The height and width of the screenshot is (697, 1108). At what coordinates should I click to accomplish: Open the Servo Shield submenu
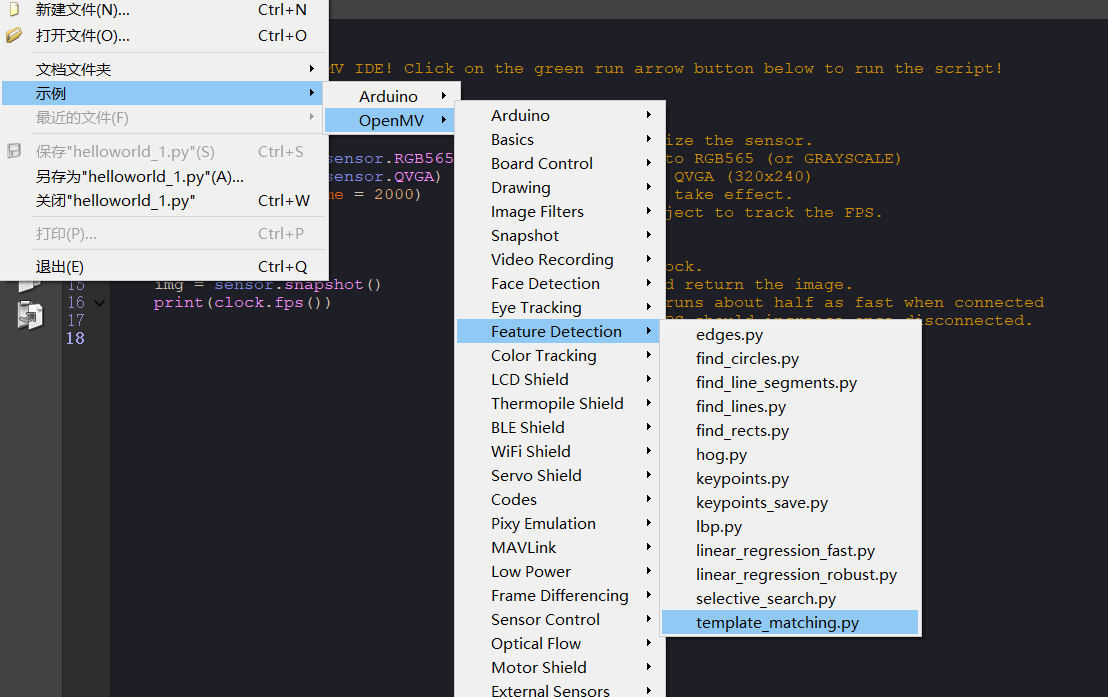coord(558,476)
